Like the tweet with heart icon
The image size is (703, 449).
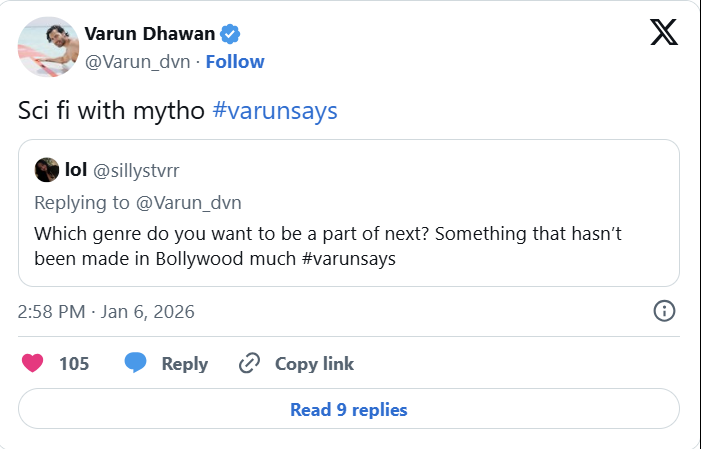pyautogui.click(x=33, y=363)
